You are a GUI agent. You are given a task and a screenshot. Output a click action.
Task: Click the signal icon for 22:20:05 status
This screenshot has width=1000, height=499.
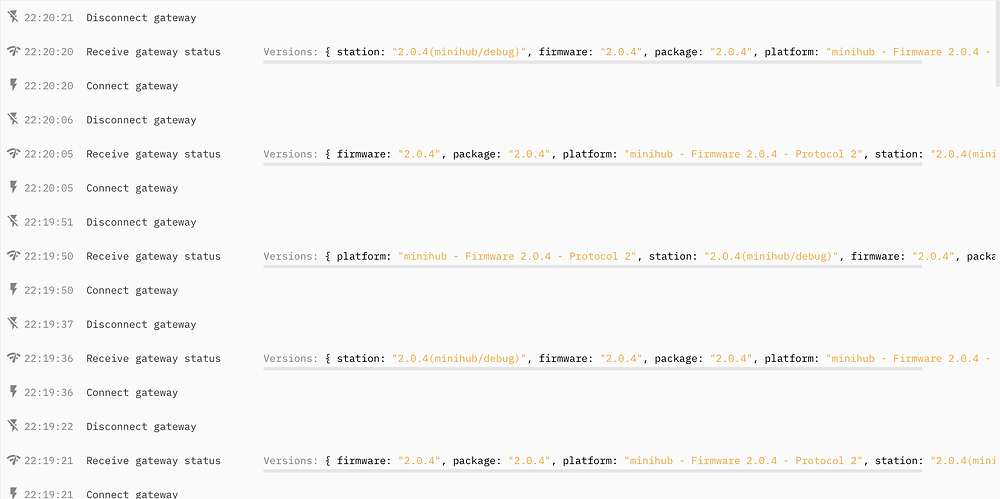13,154
